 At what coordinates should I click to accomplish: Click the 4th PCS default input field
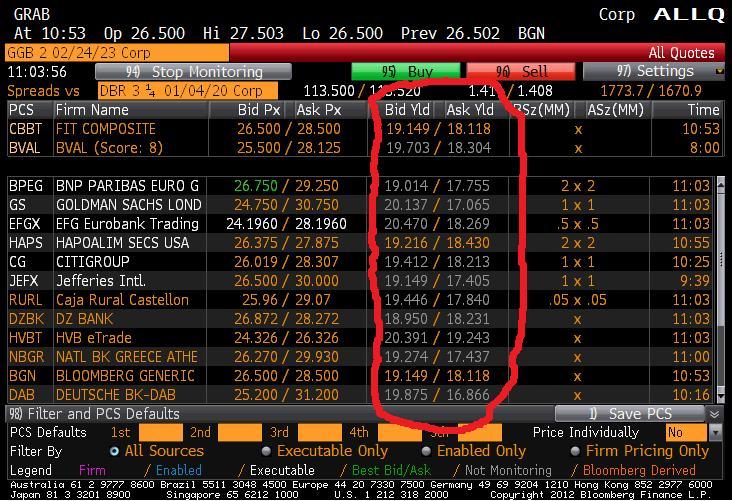400,432
